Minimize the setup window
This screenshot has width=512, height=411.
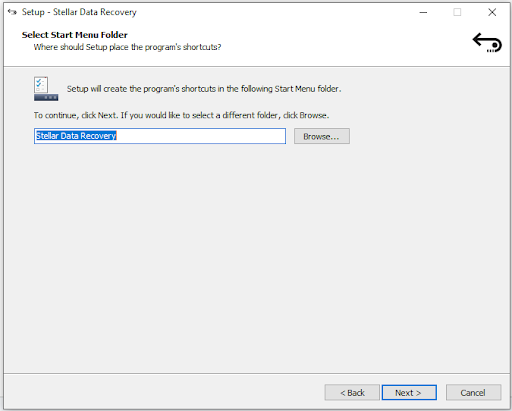(x=423, y=12)
